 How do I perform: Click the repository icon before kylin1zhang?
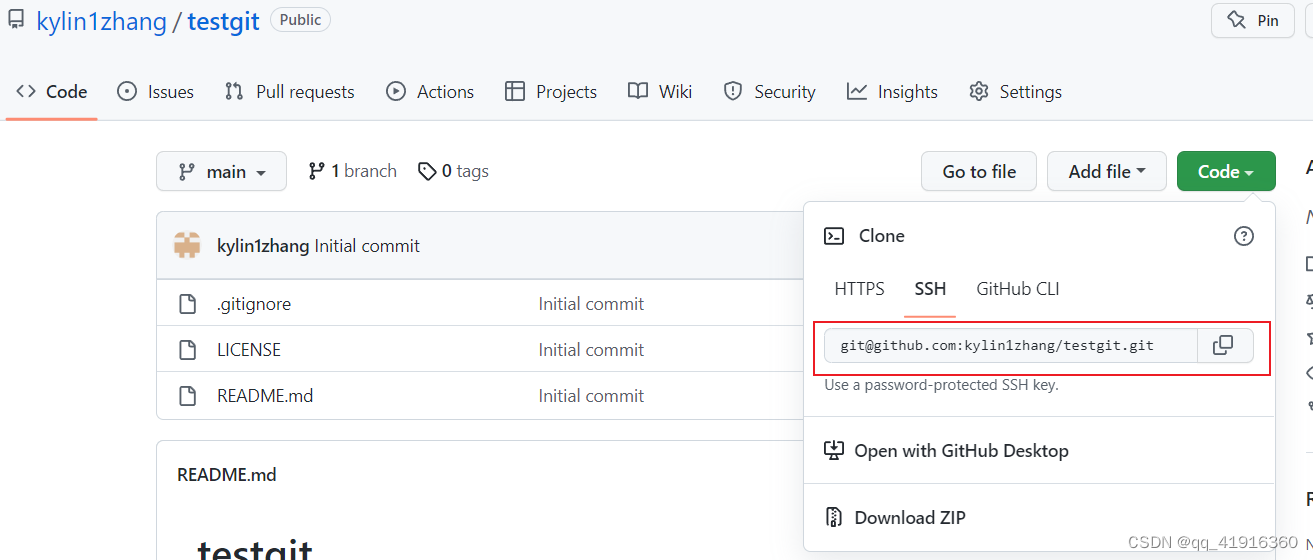click(x=15, y=20)
